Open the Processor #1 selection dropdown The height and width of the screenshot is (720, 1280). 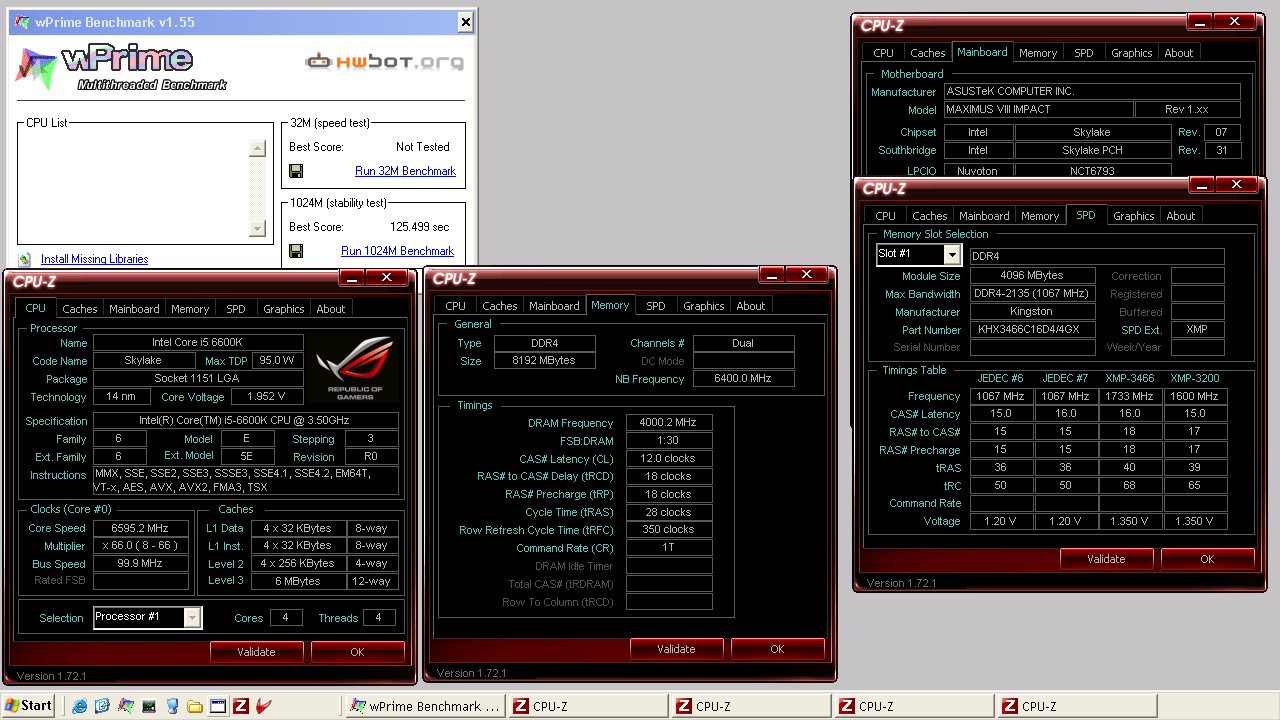click(192, 618)
